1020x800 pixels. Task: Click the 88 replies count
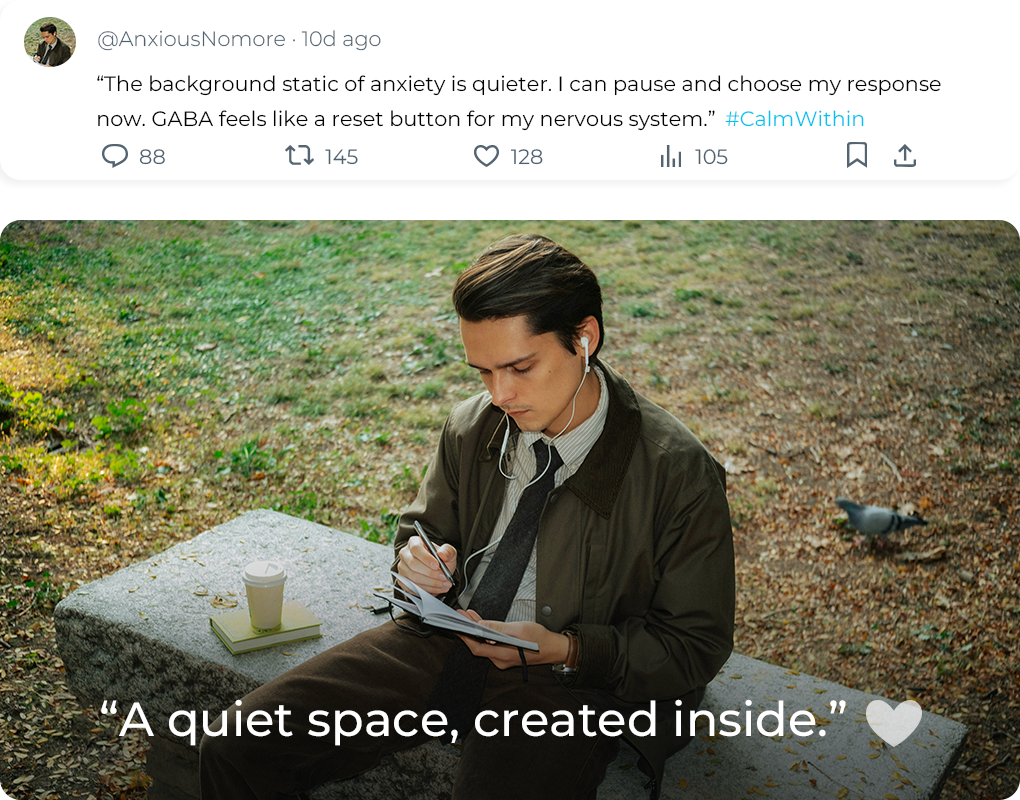152,157
